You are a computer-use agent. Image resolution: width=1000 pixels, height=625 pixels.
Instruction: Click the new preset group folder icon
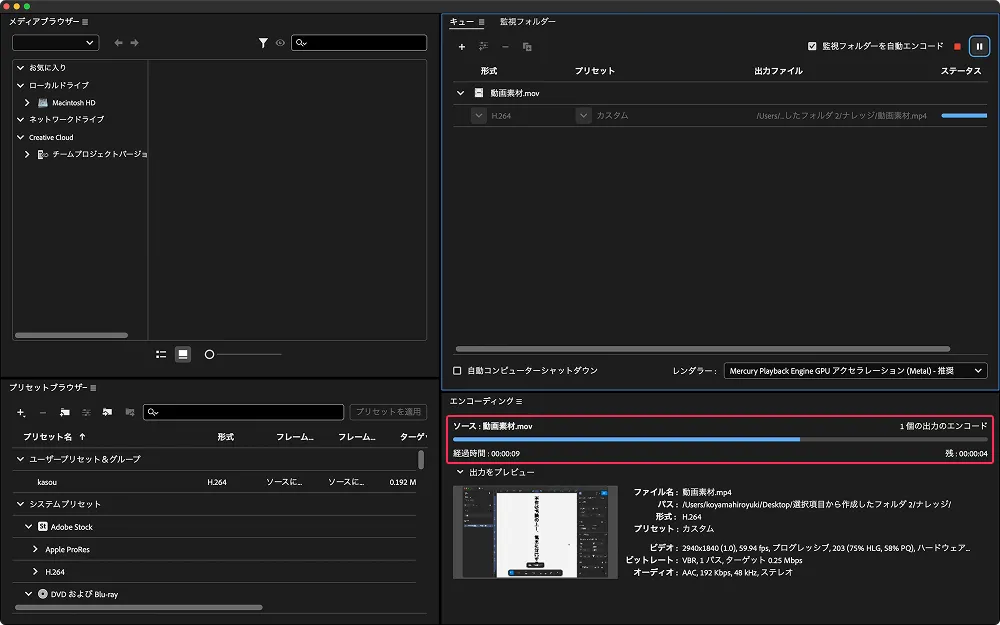coord(64,413)
